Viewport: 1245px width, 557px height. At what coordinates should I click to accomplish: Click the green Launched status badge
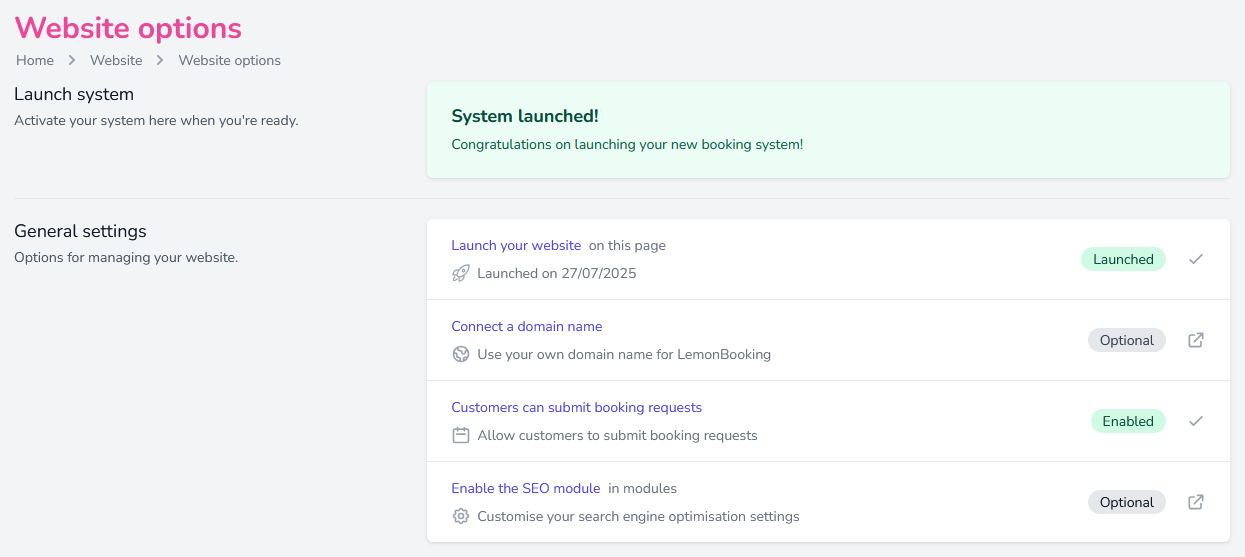[1122, 259]
